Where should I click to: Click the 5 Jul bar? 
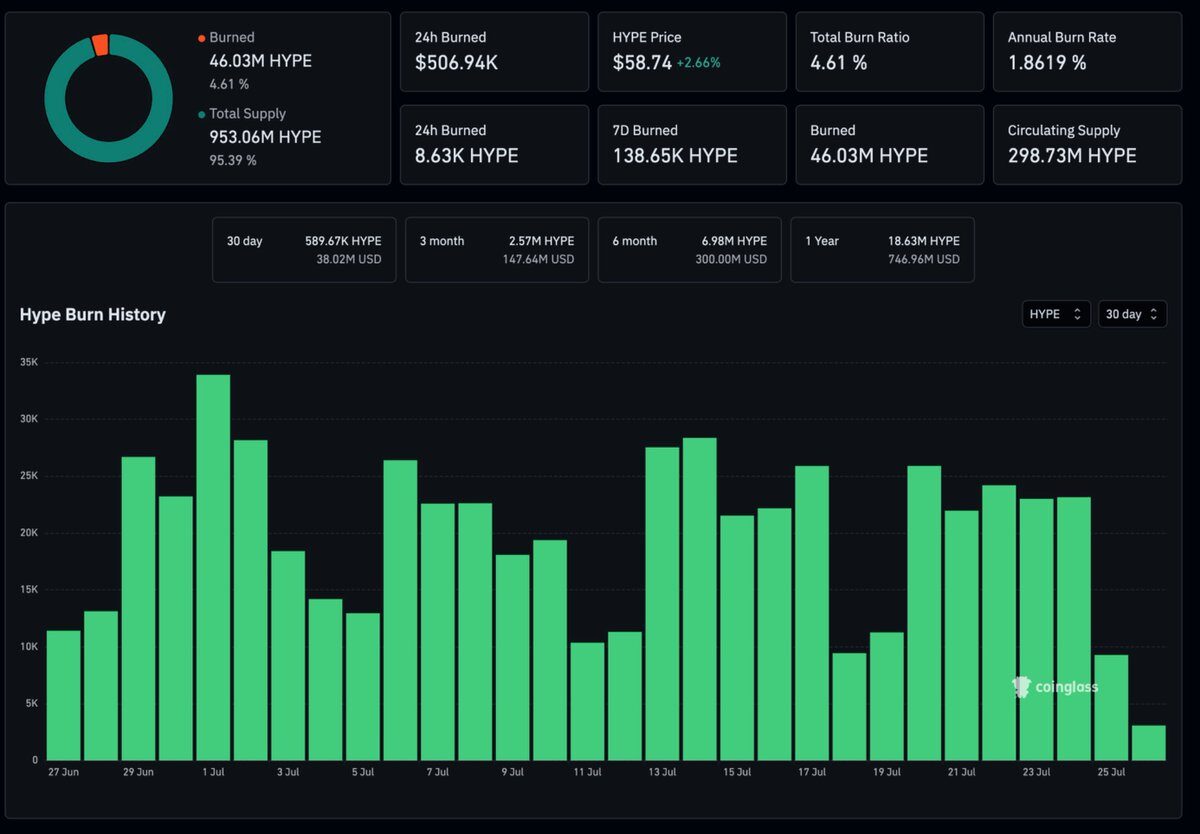coord(363,686)
